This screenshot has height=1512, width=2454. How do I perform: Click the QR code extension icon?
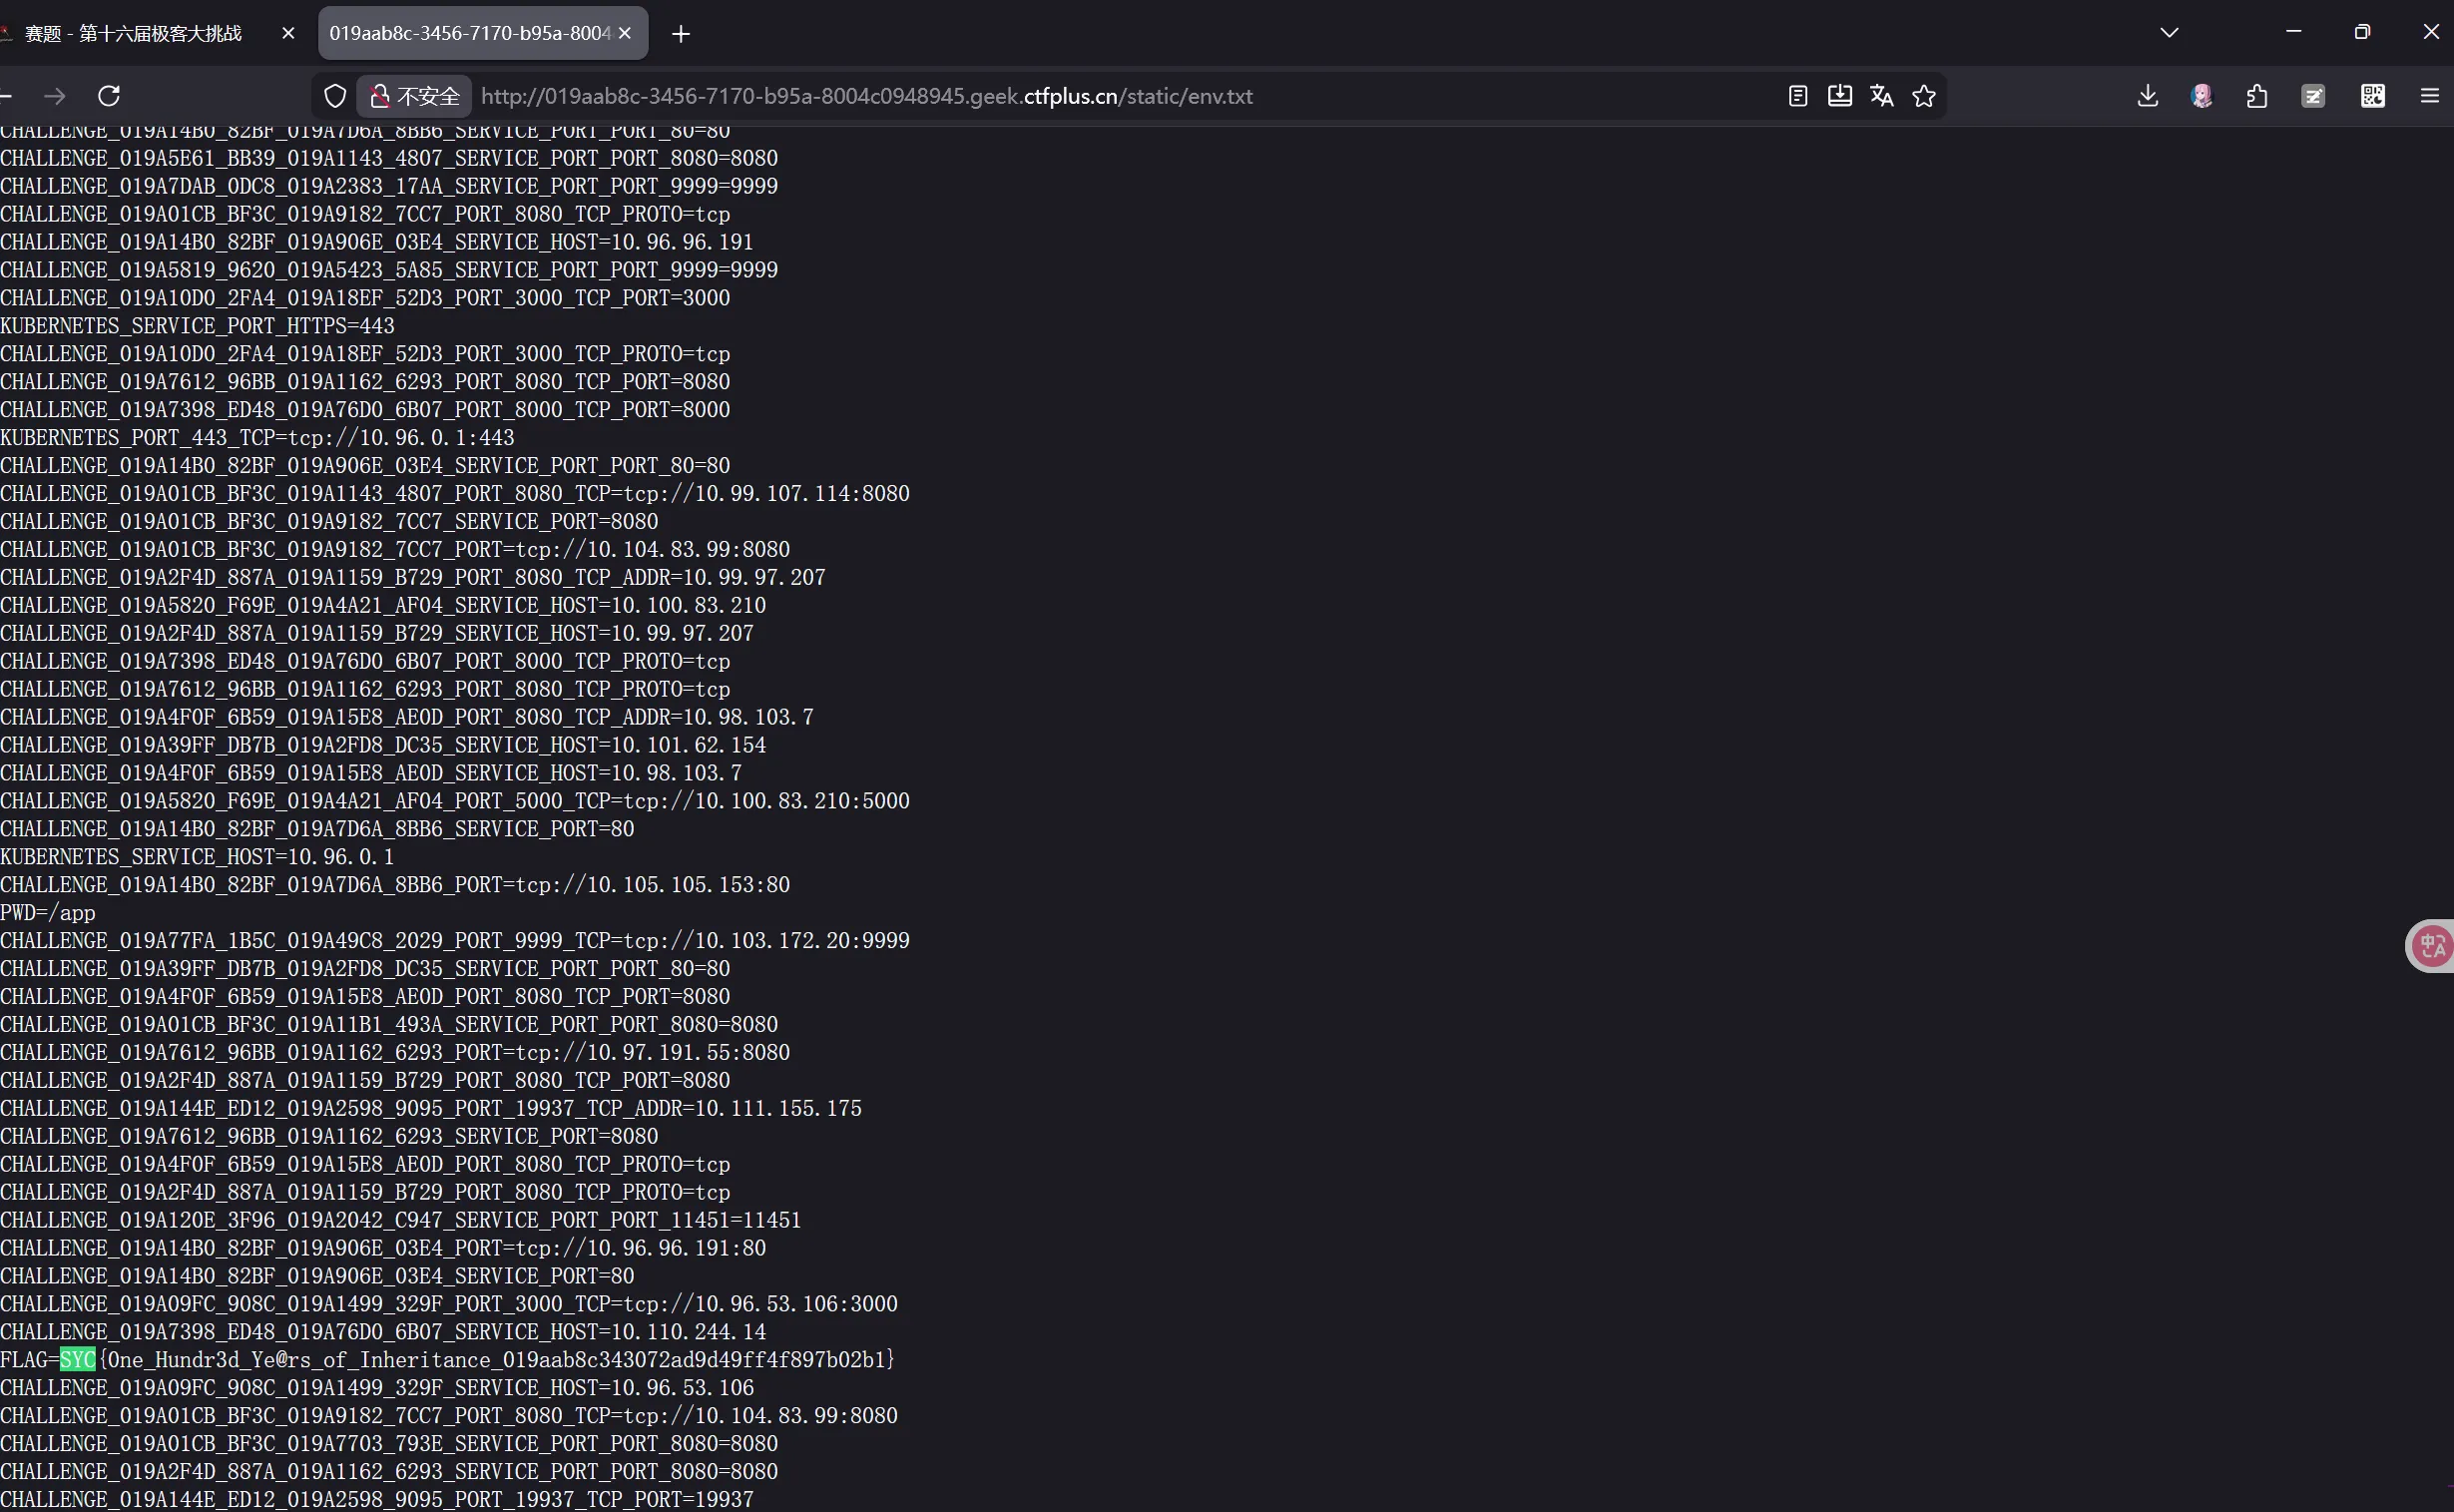(2372, 96)
